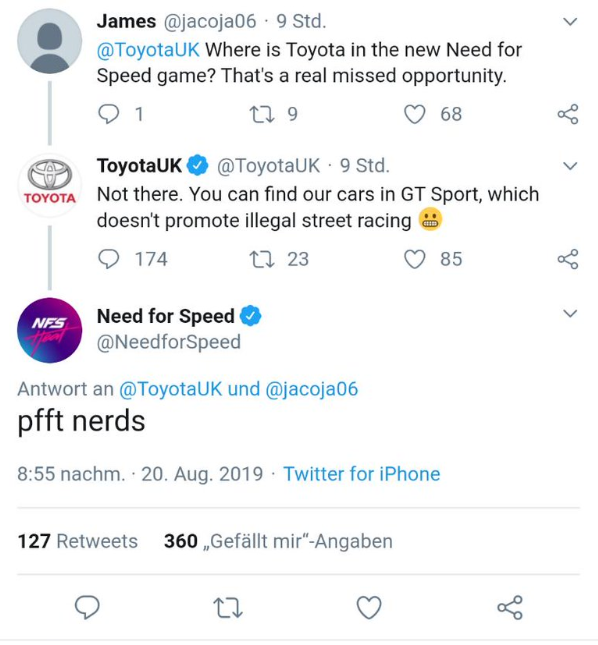Screen dimensions: 598x645
Task: Open the @ToyotaUK mention in James's tweet
Action: (148, 50)
